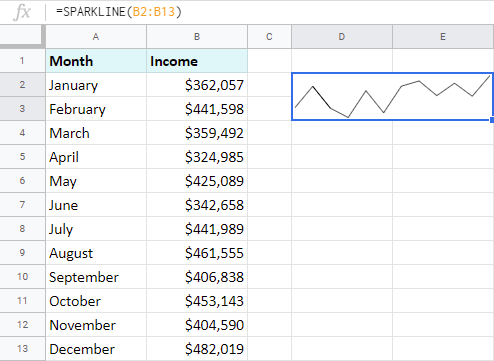The image size is (494, 361).
Task: Select the June cell
Action: pos(96,205)
